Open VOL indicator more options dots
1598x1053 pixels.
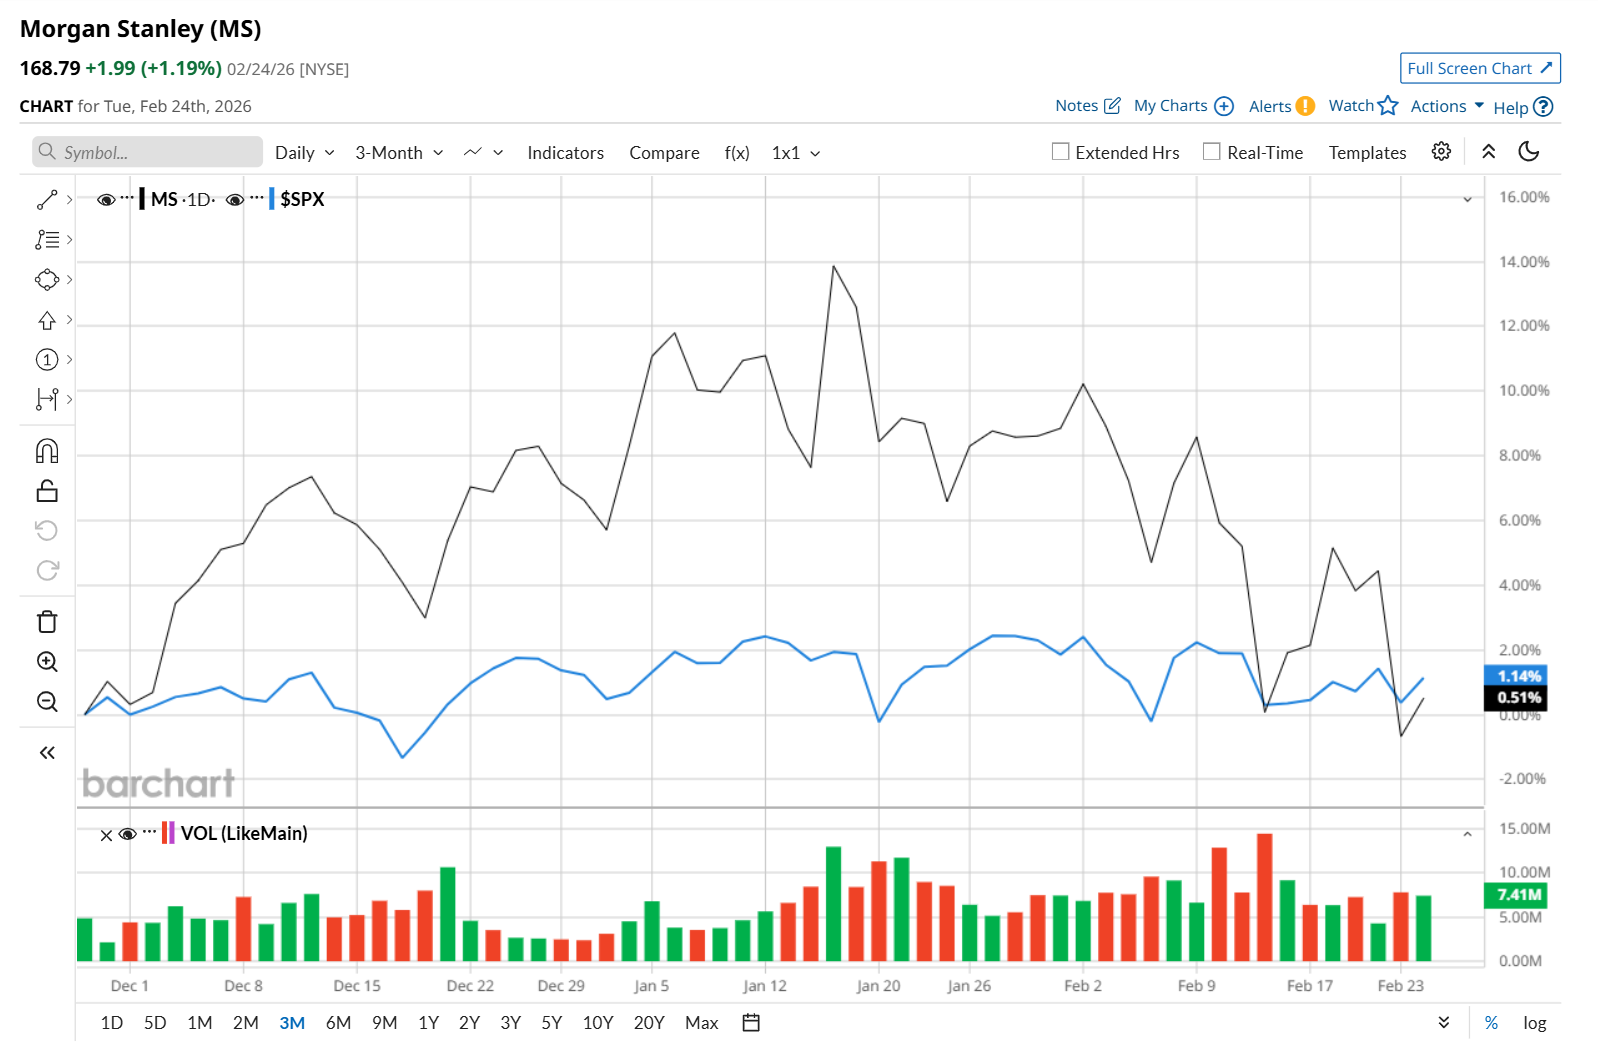coord(149,832)
